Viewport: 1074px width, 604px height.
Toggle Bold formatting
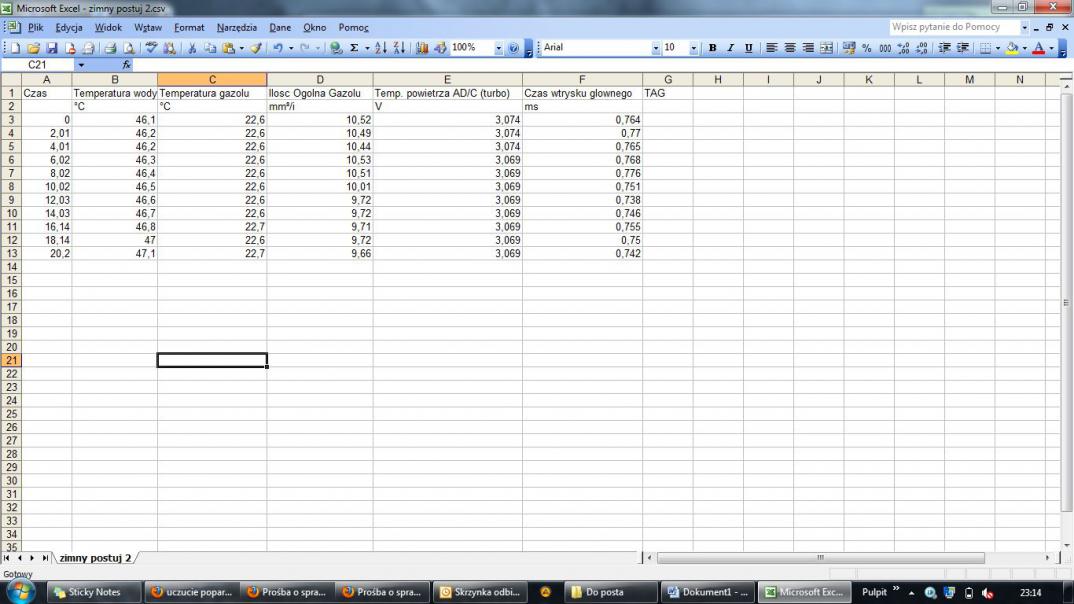click(x=712, y=48)
